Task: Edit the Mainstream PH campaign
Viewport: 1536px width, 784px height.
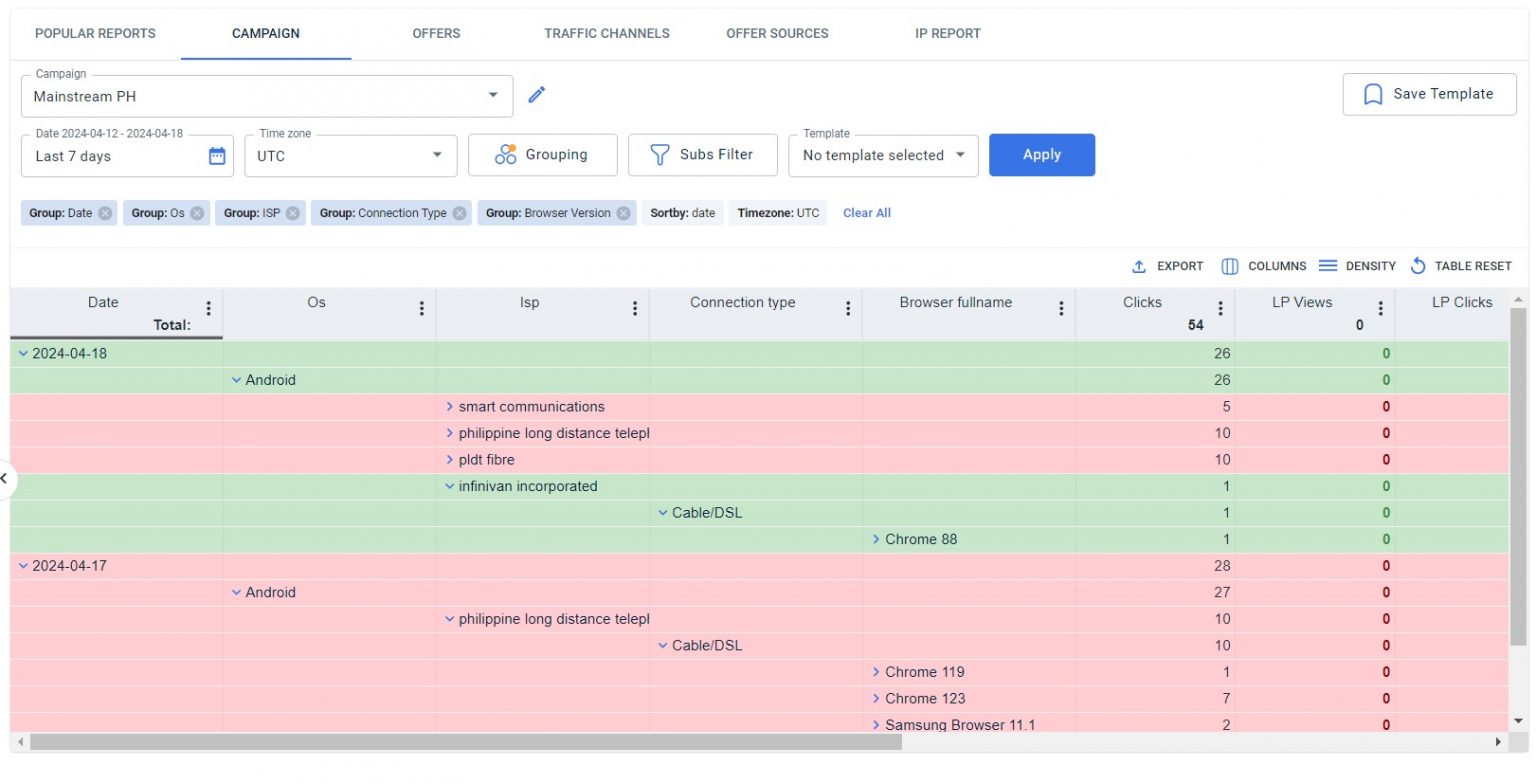Action: (x=537, y=94)
